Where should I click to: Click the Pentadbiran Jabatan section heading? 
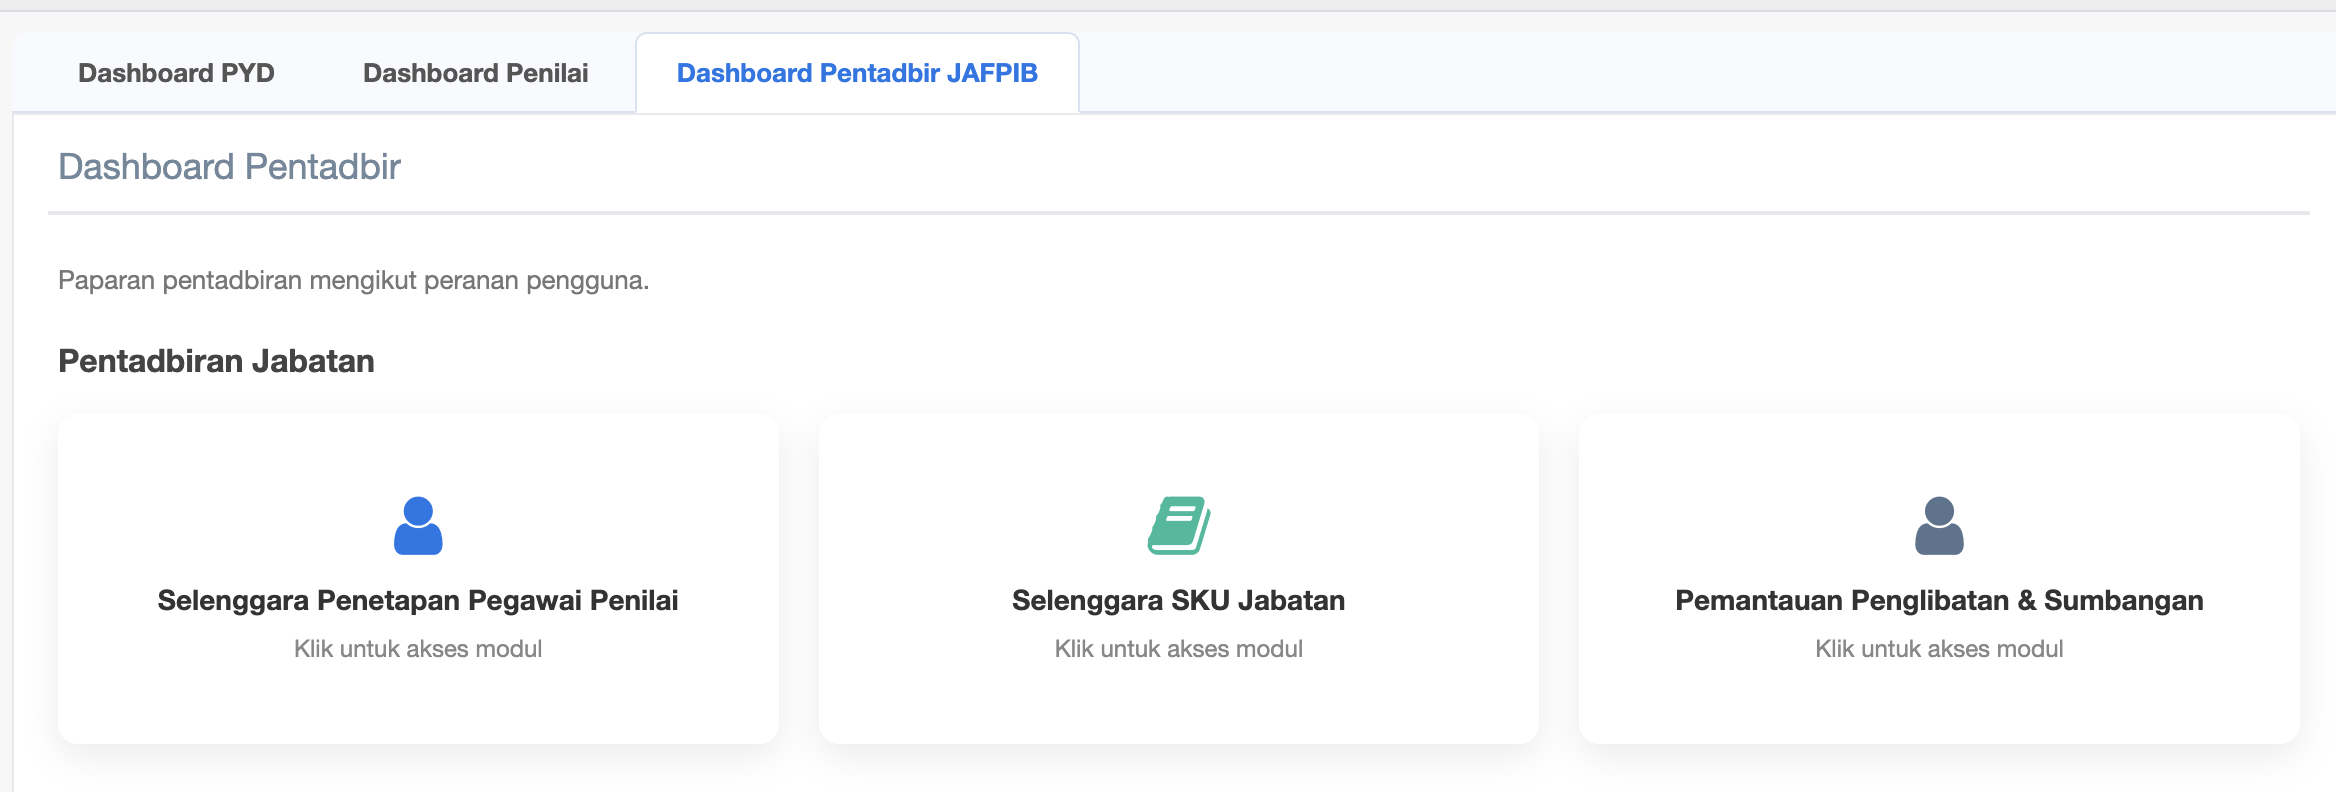coord(216,361)
